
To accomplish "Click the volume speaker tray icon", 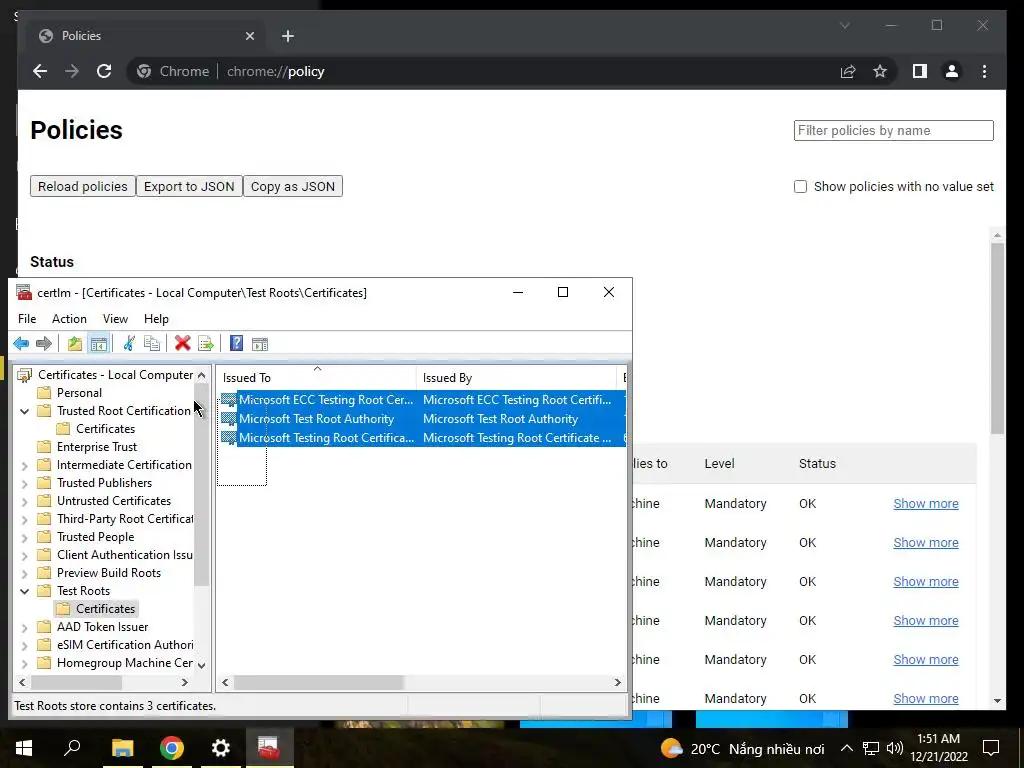I will [895, 748].
